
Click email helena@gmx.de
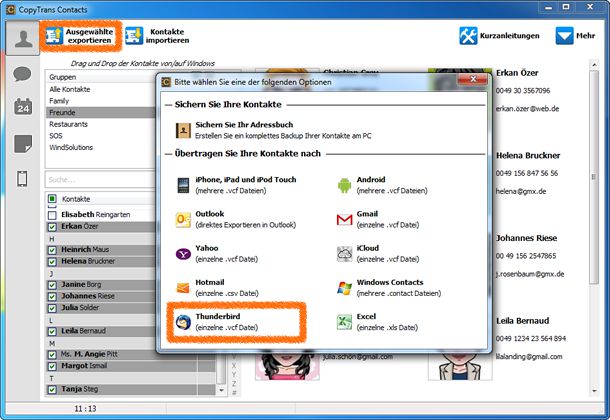[x=521, y=191]
